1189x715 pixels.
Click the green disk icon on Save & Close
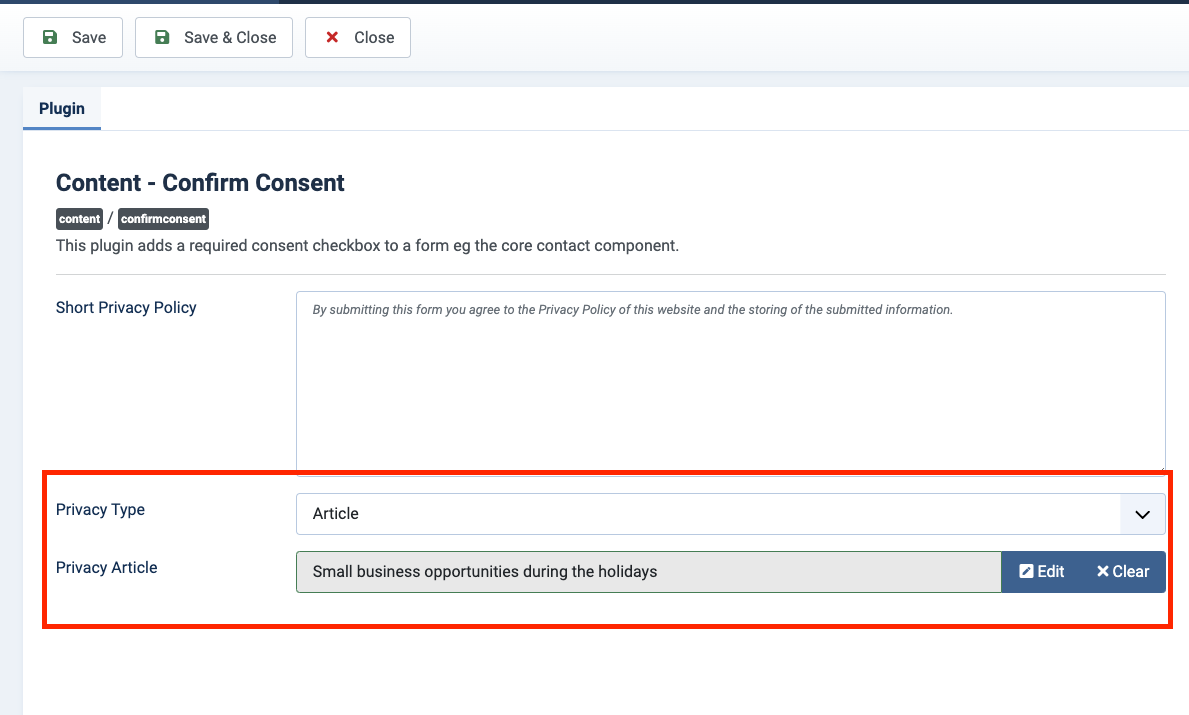pos(162,38)
